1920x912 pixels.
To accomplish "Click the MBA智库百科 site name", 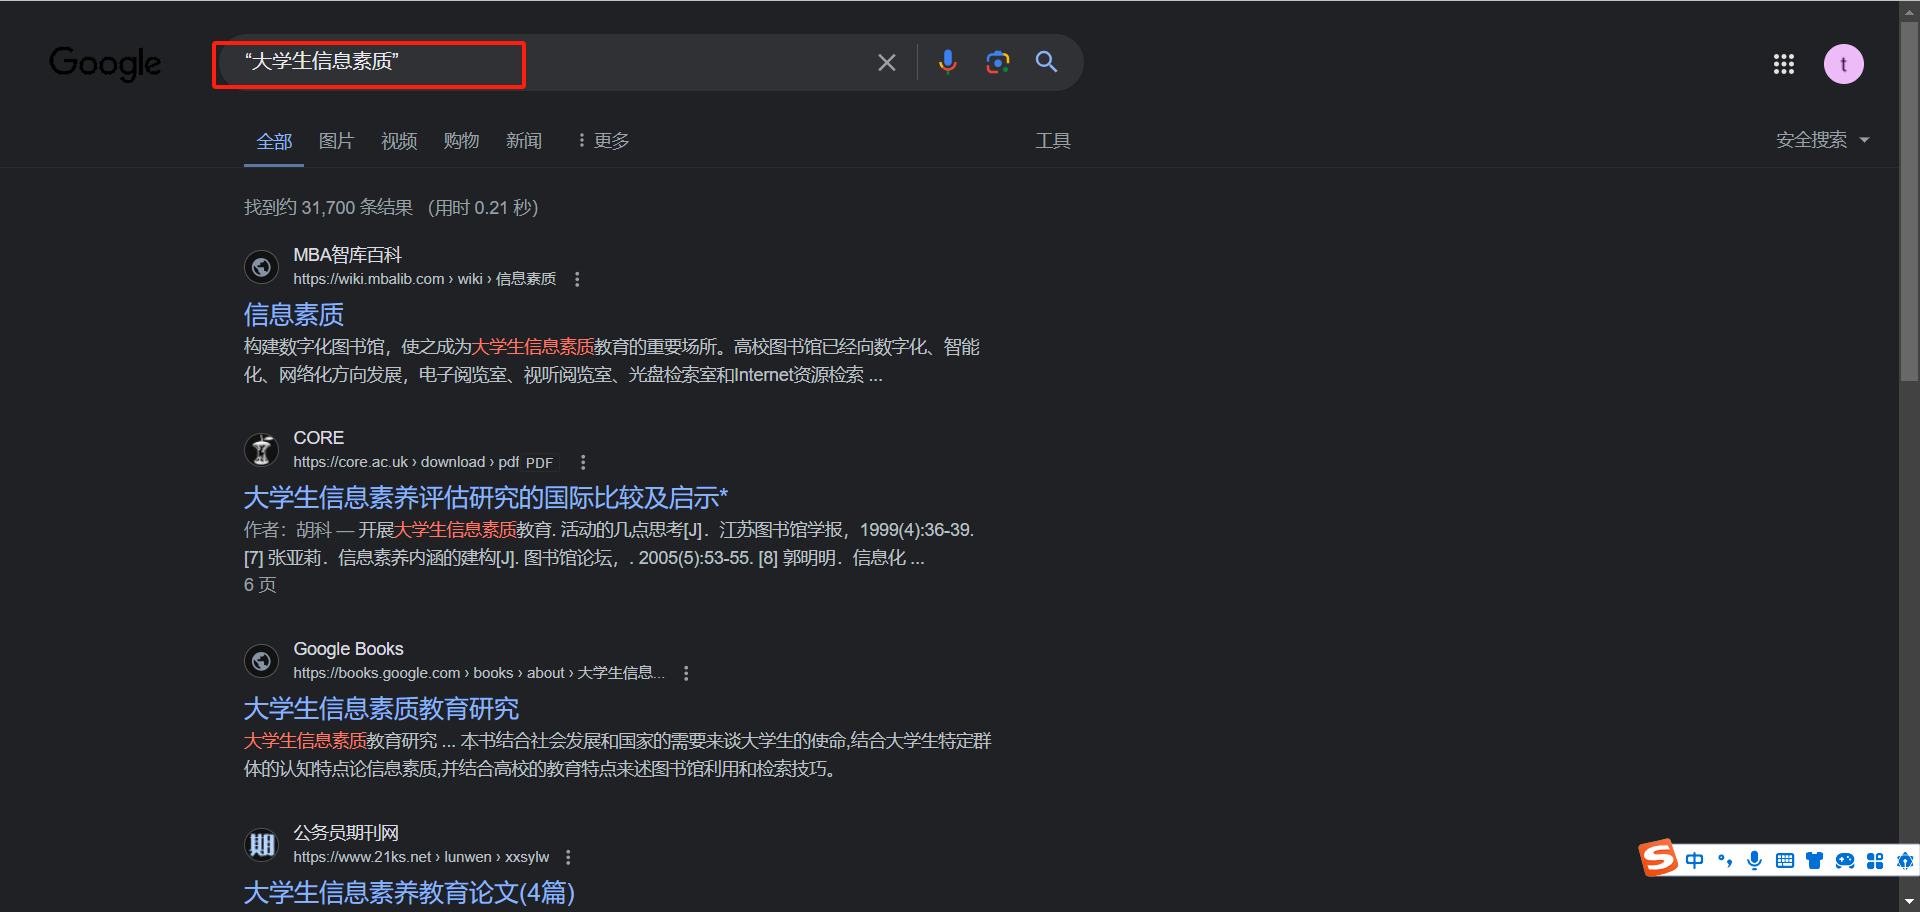I will click(347, 255).
